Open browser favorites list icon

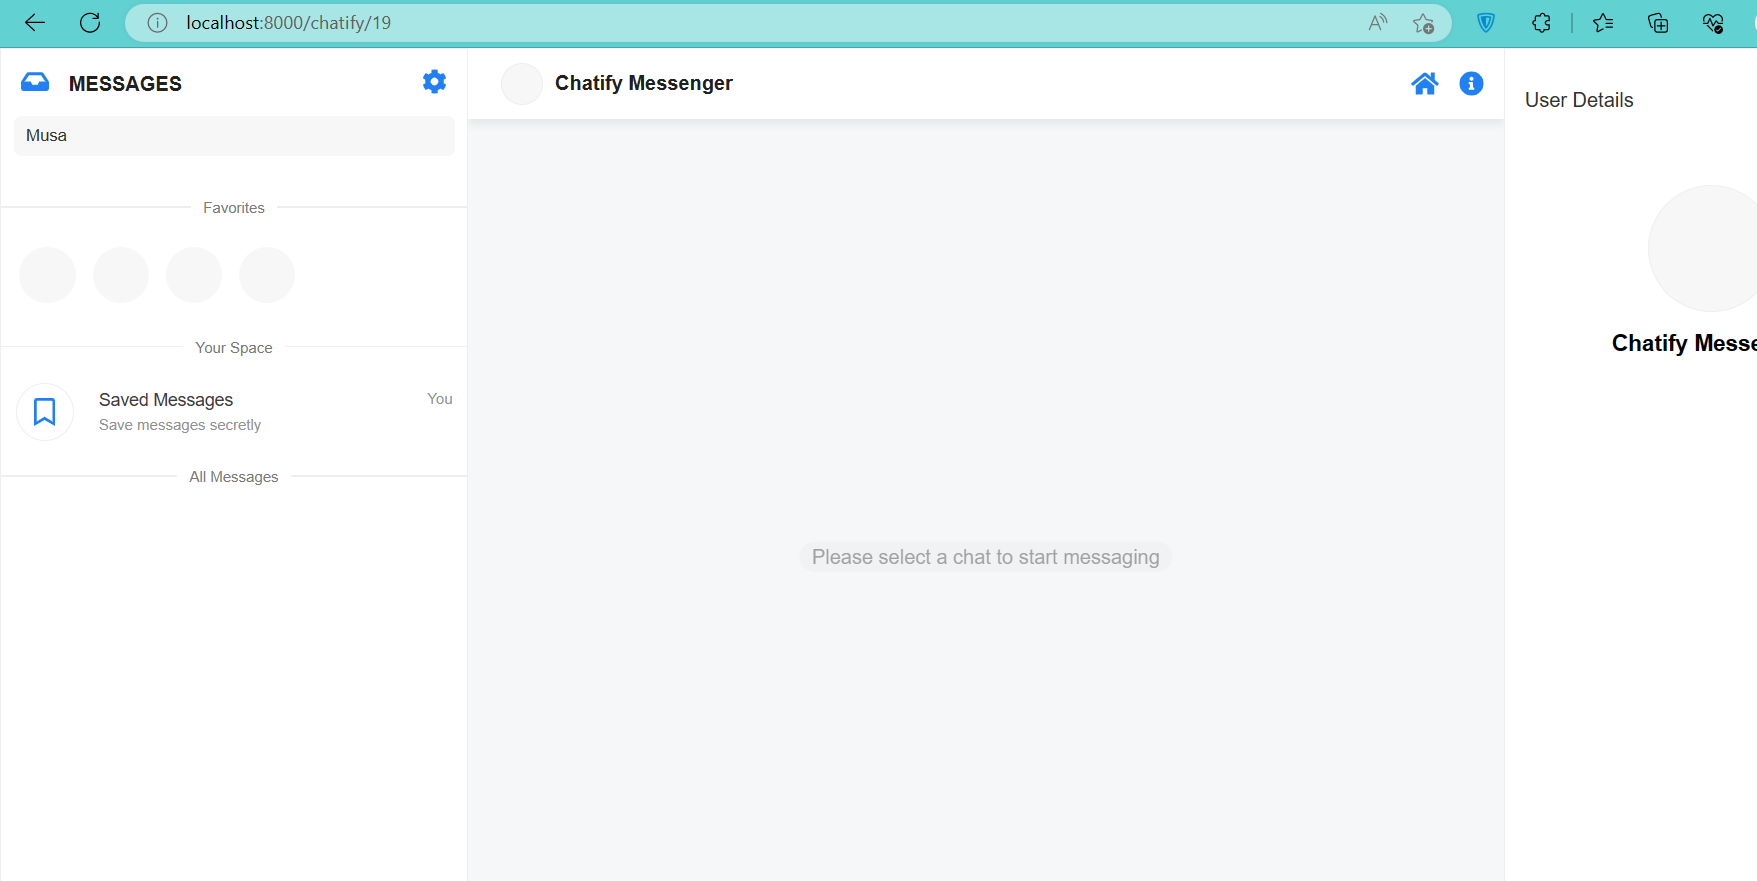coord(1603,23)
